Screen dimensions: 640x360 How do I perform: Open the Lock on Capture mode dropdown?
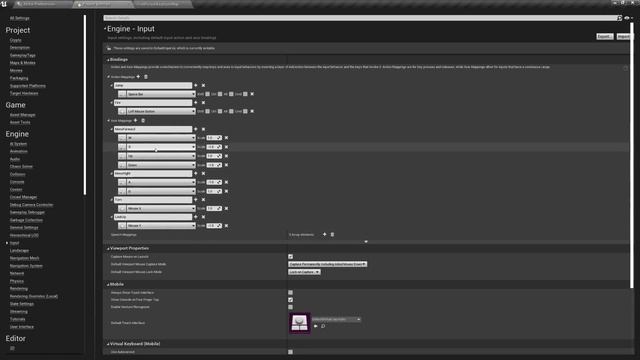tap(304, 272)
